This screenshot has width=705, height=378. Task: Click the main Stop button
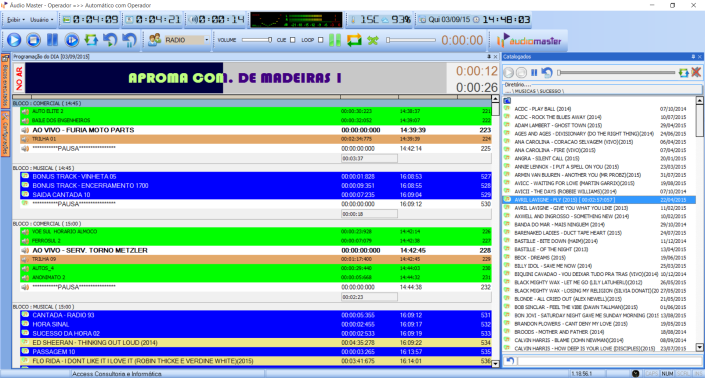(x=33, y=40)
